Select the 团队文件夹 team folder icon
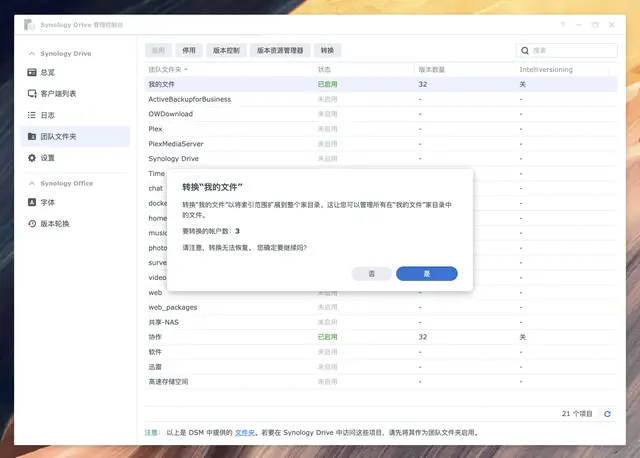The width and height of the screenshot is (640, 458). click(x=32, y=136)
